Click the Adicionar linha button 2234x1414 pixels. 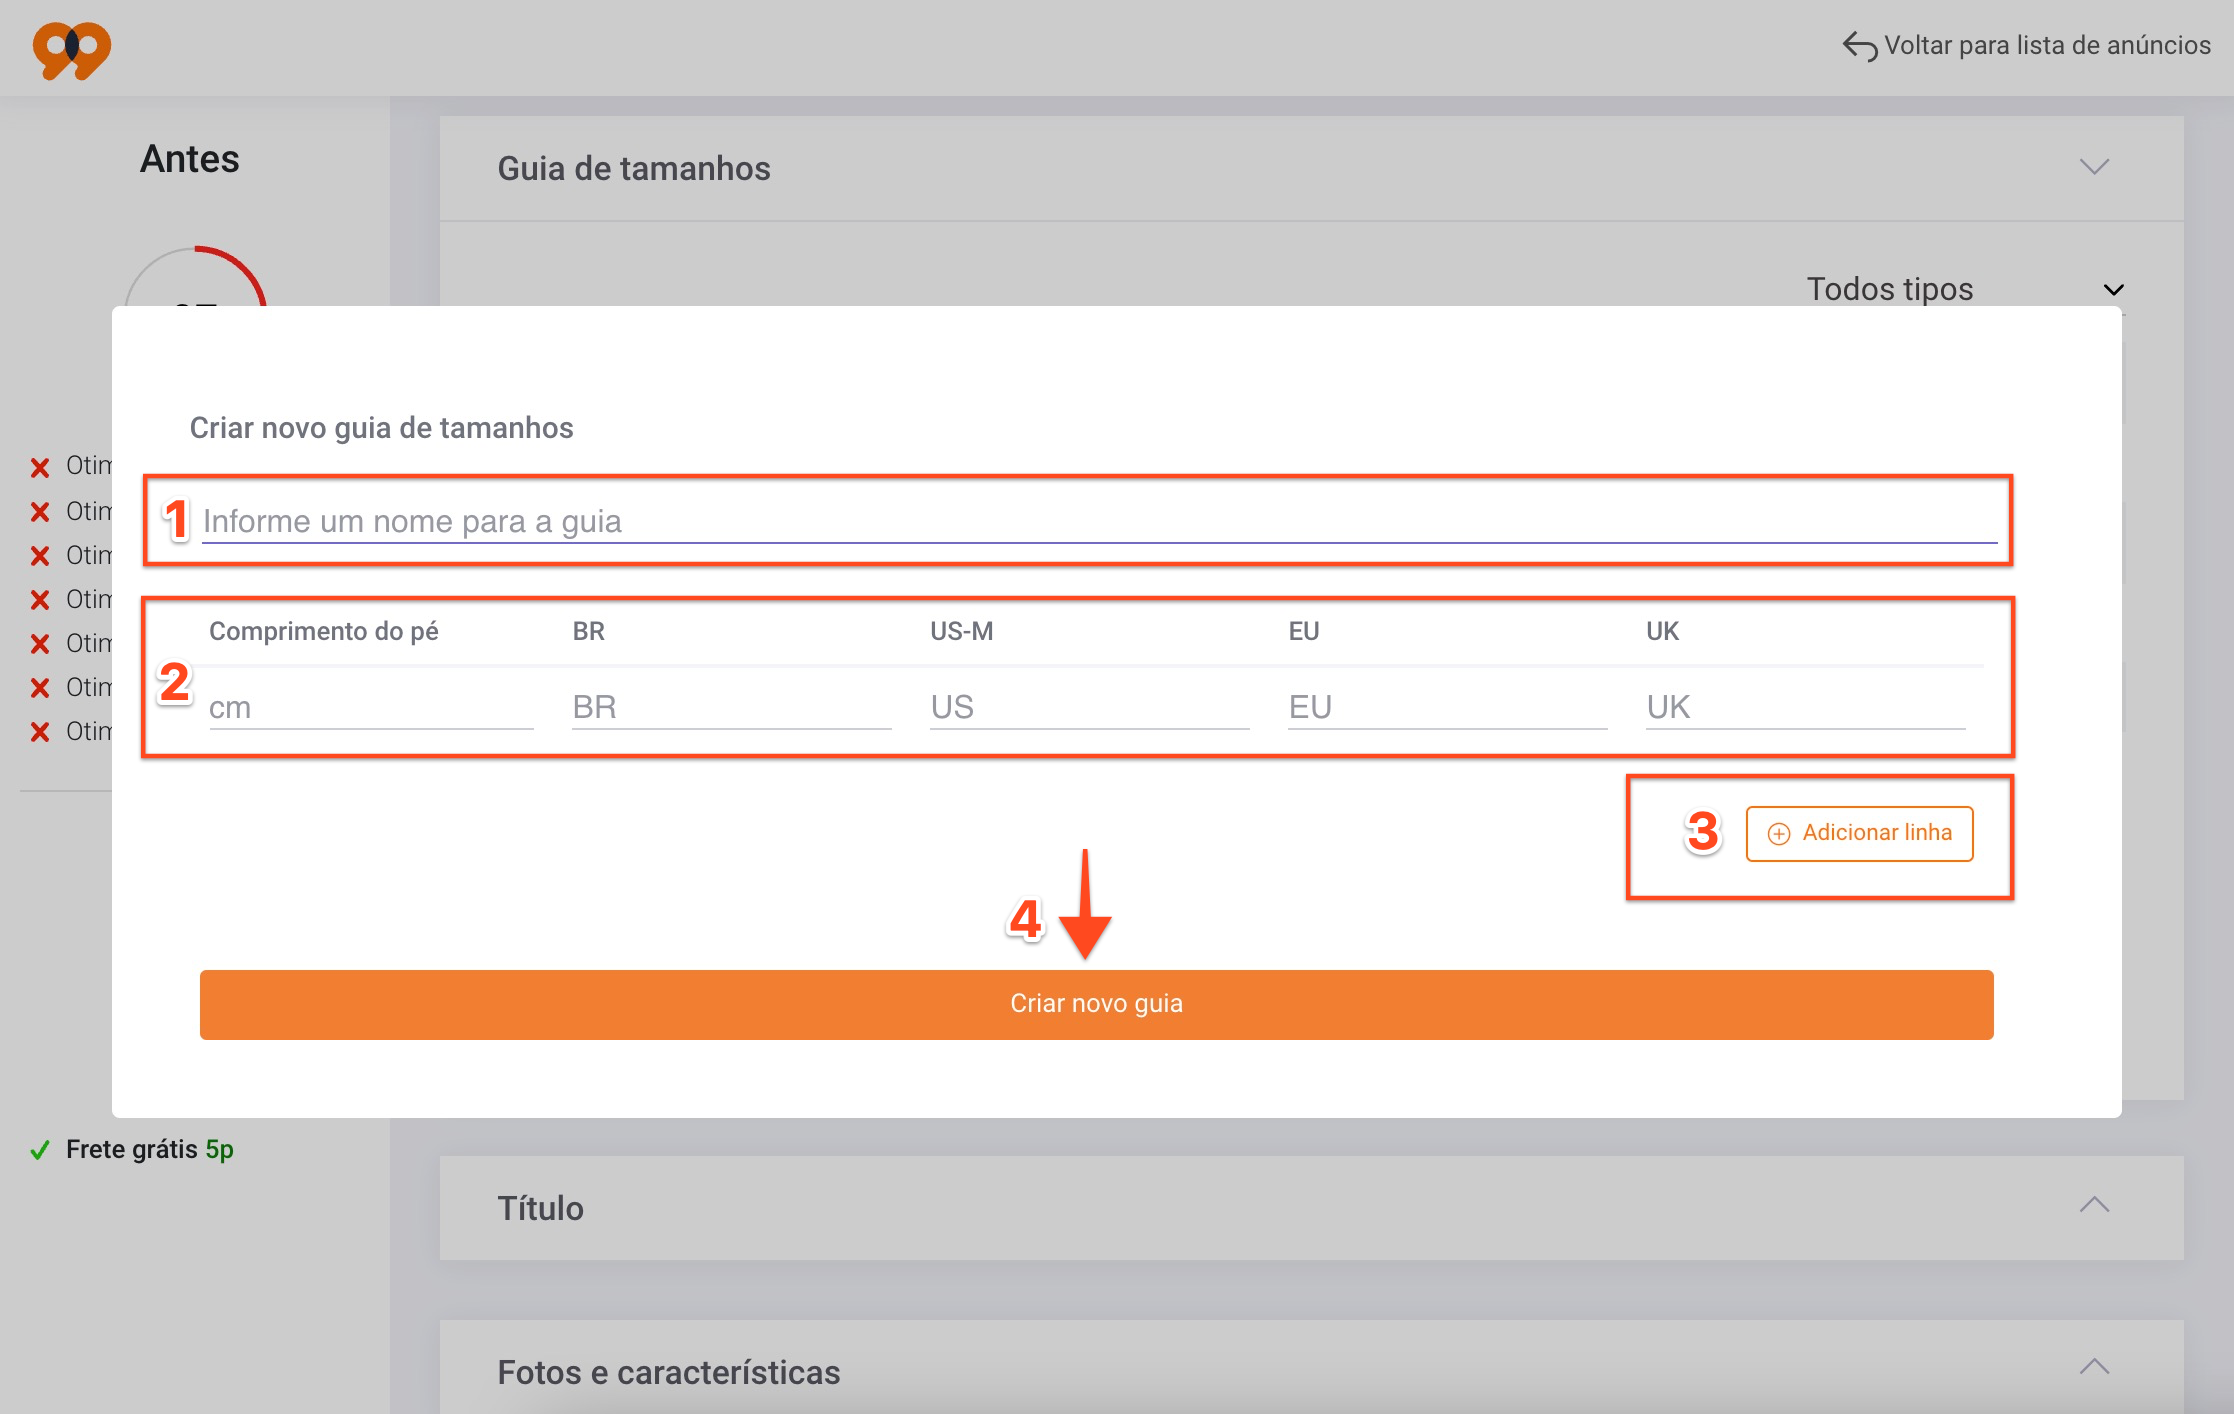[x=1859, y=834]
